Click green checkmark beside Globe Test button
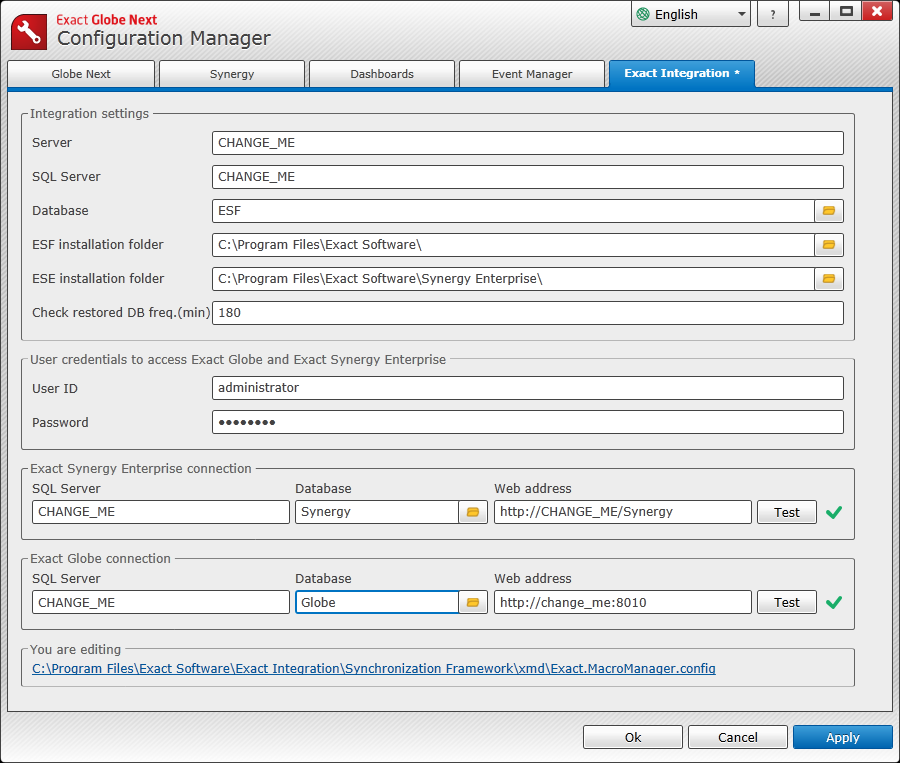 833,602
